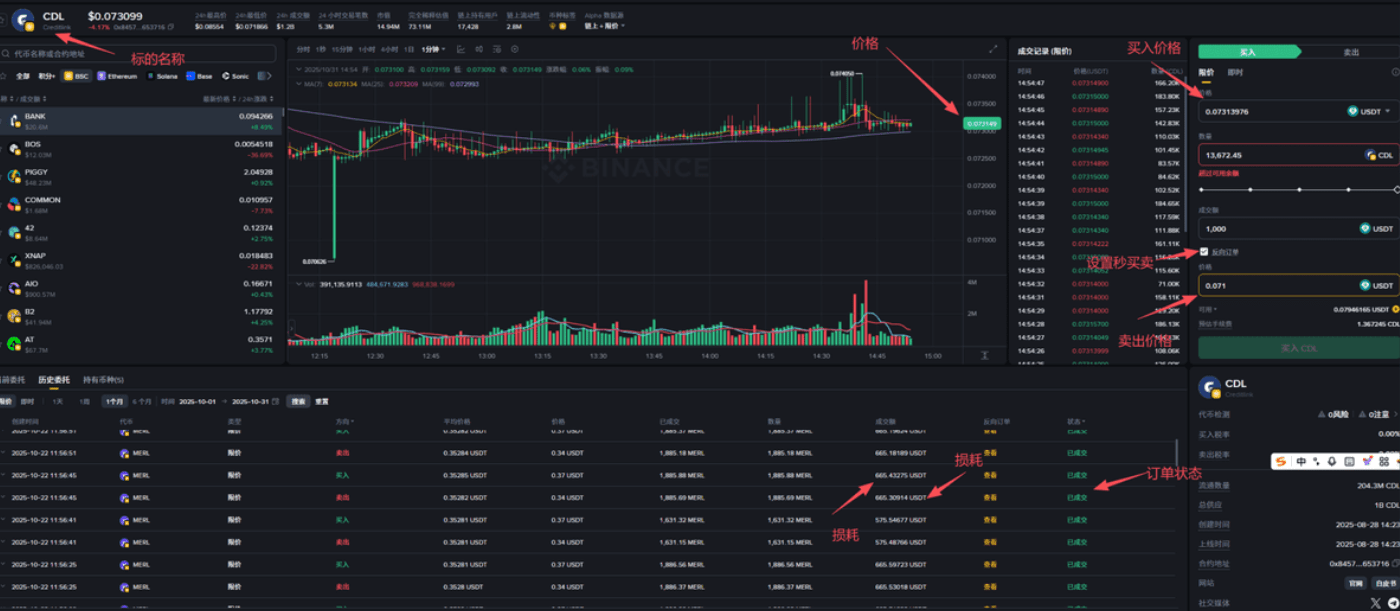Toggle the 反向订单 reverse order checkbox
The width and height of the screenshot is (1400, 611).
[x=1204, y=251]
